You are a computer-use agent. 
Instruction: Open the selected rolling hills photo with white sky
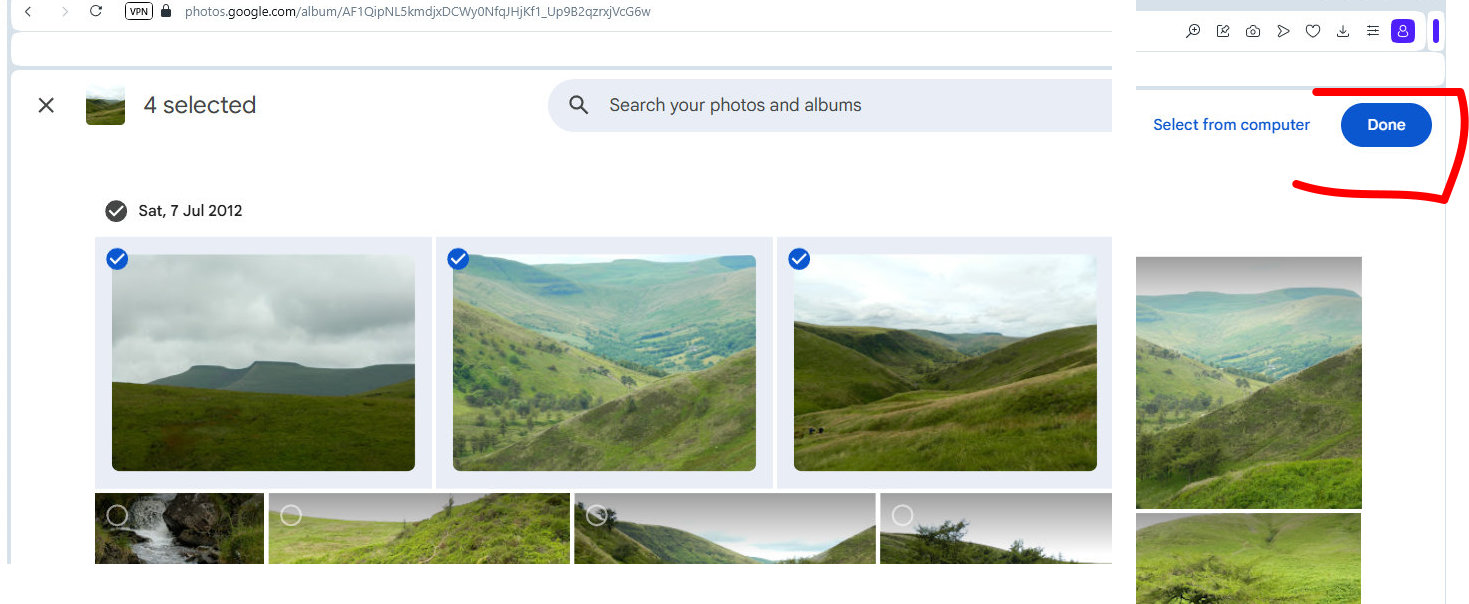coord(945,363)
